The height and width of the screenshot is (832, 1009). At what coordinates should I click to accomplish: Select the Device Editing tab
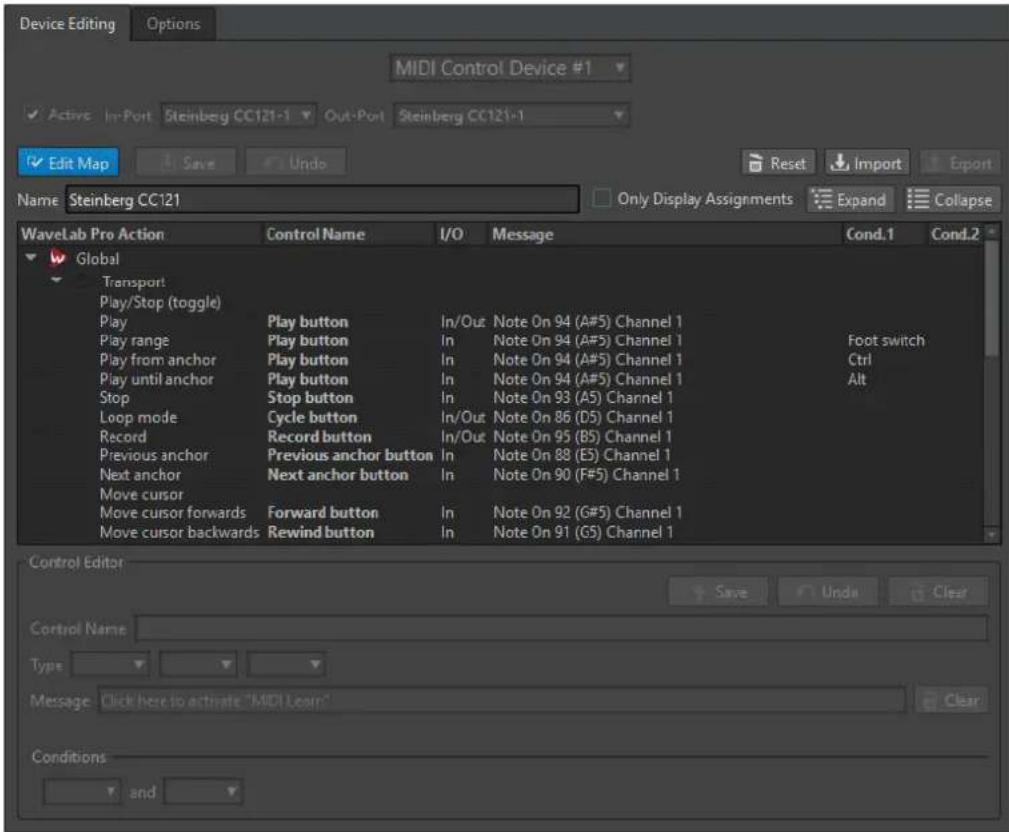[x=68, y=24]
